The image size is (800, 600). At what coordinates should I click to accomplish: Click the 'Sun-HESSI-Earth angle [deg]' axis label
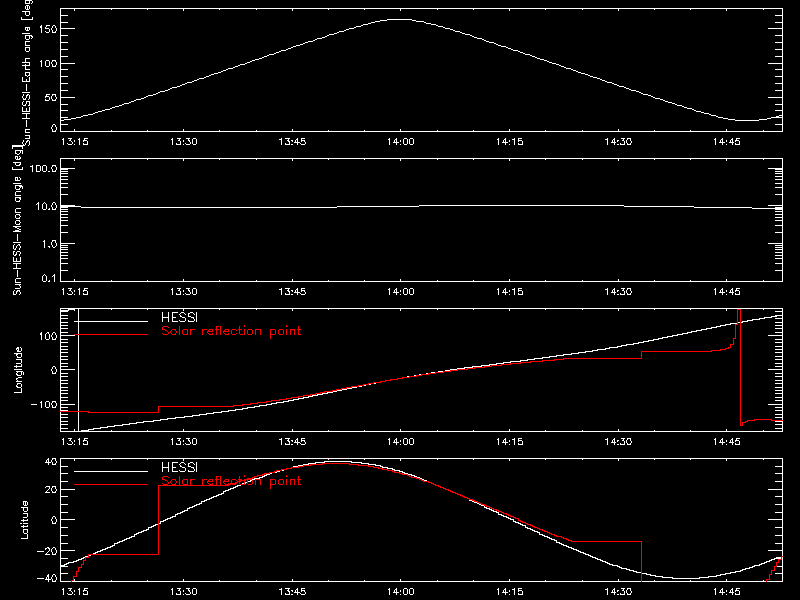(27, 71)
